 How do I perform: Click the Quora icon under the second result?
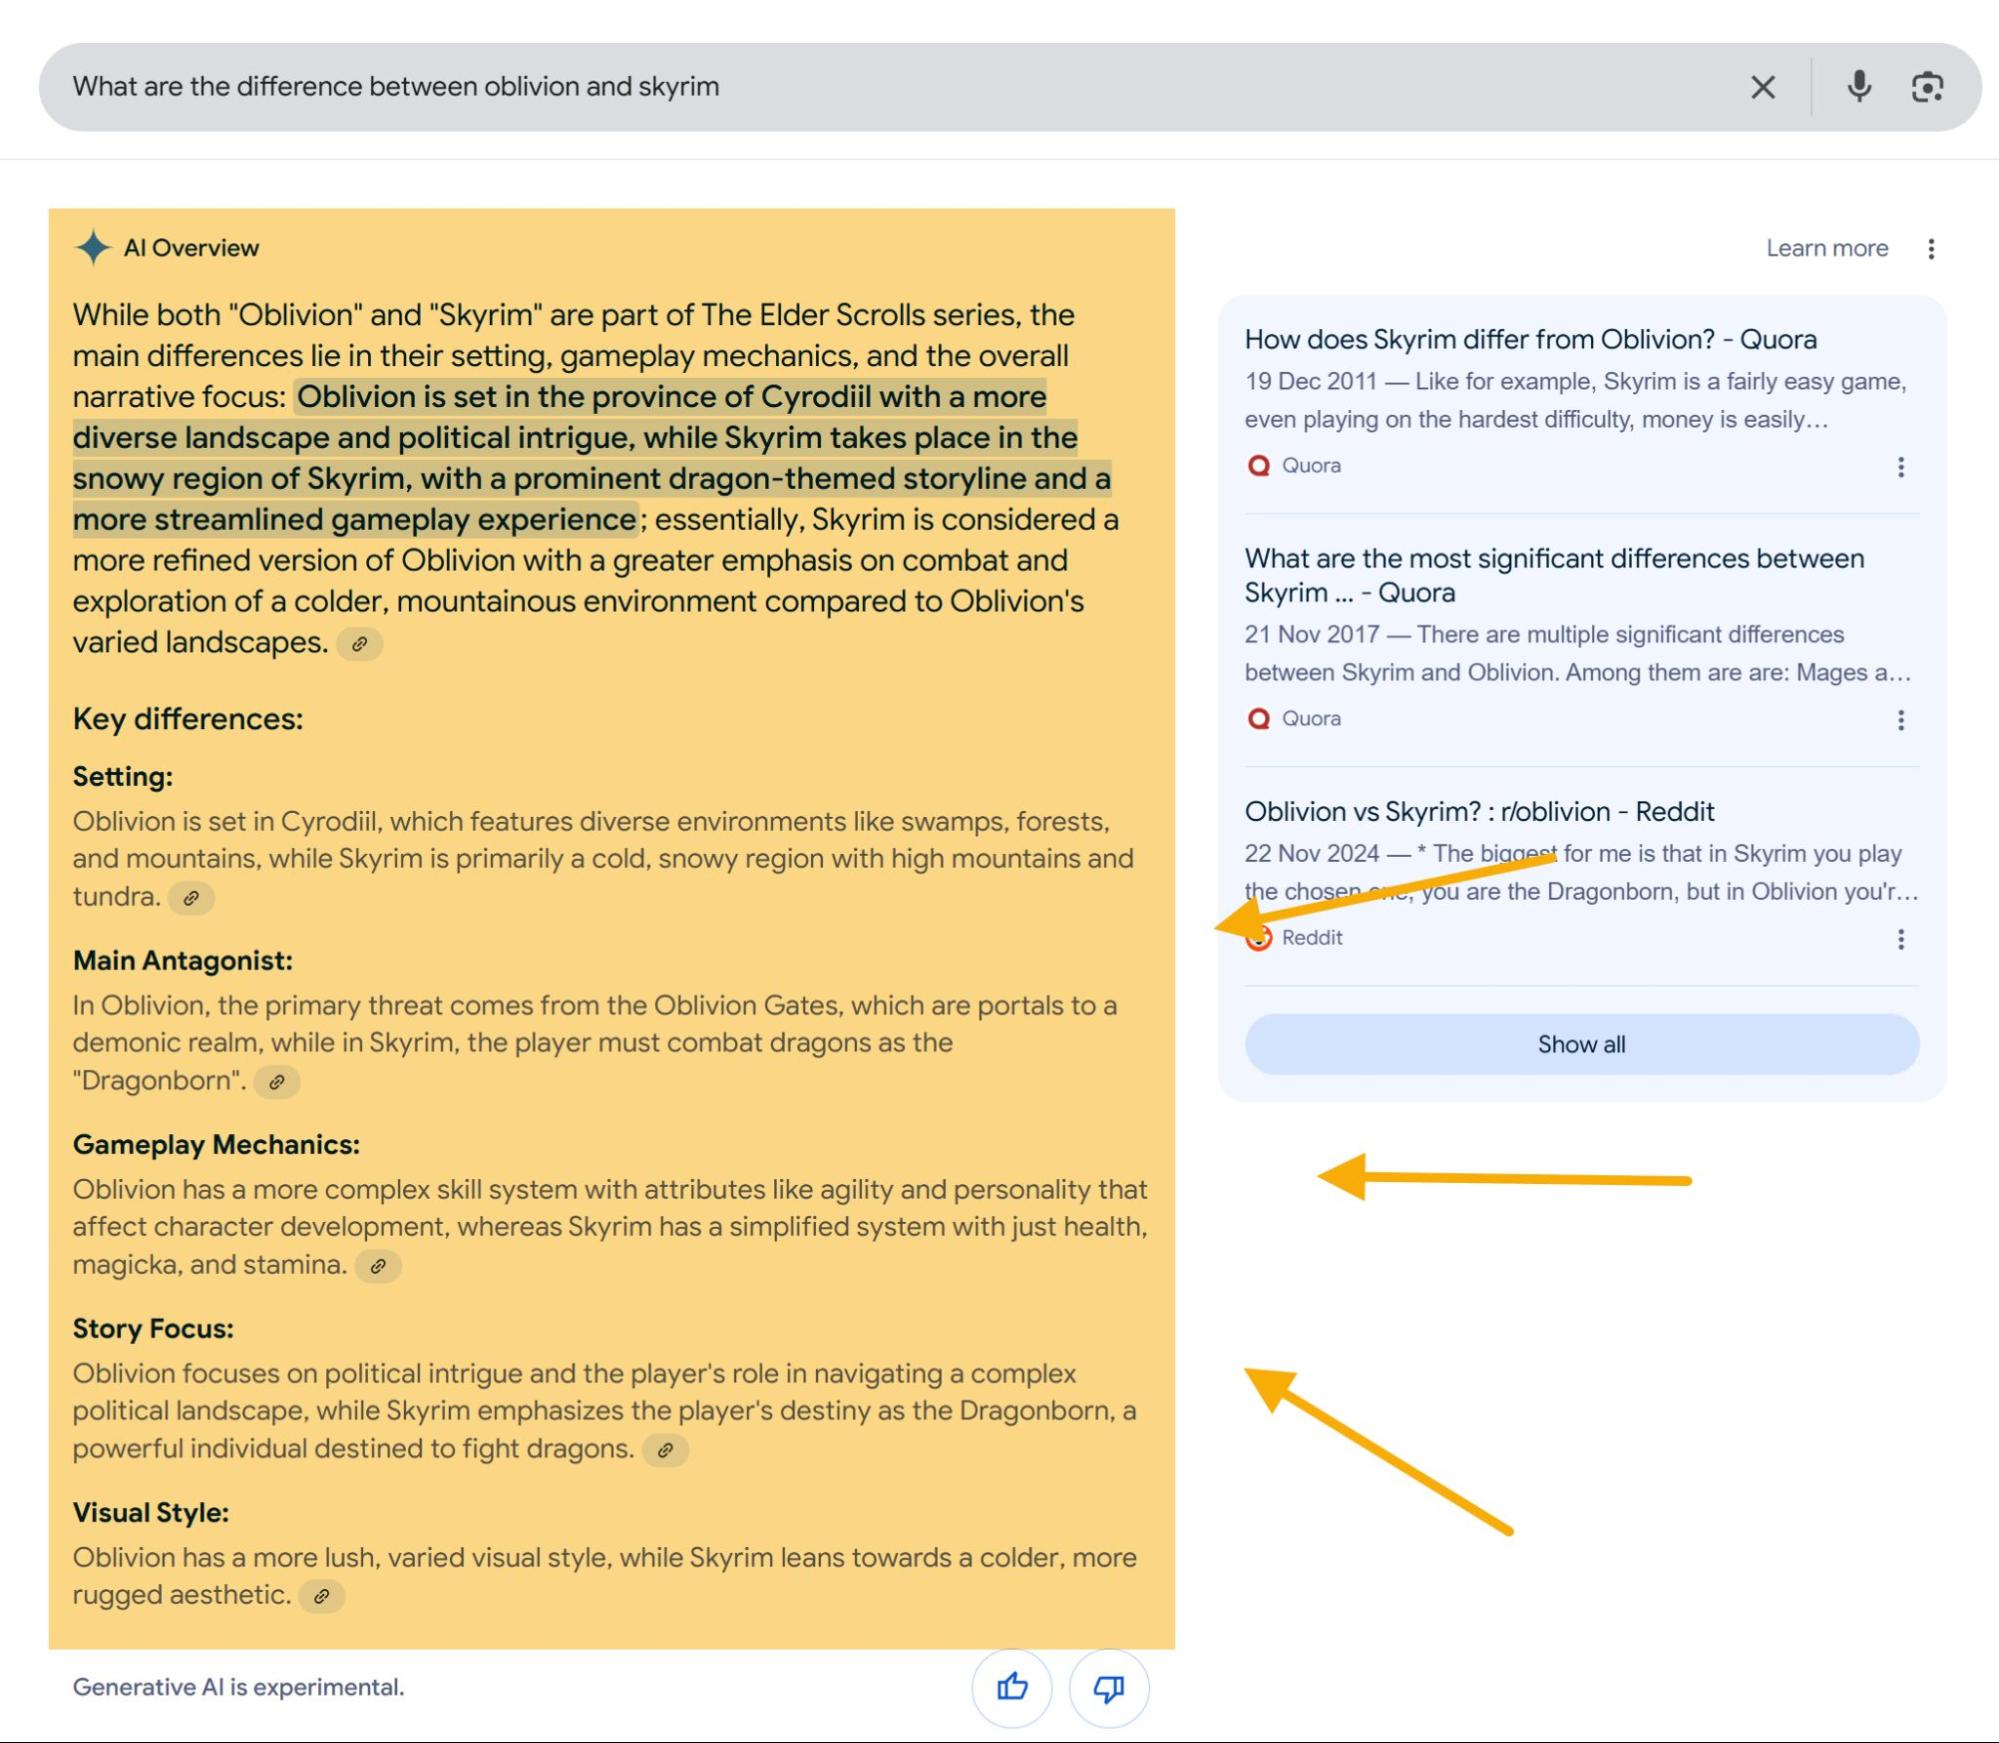point(1257,718)
